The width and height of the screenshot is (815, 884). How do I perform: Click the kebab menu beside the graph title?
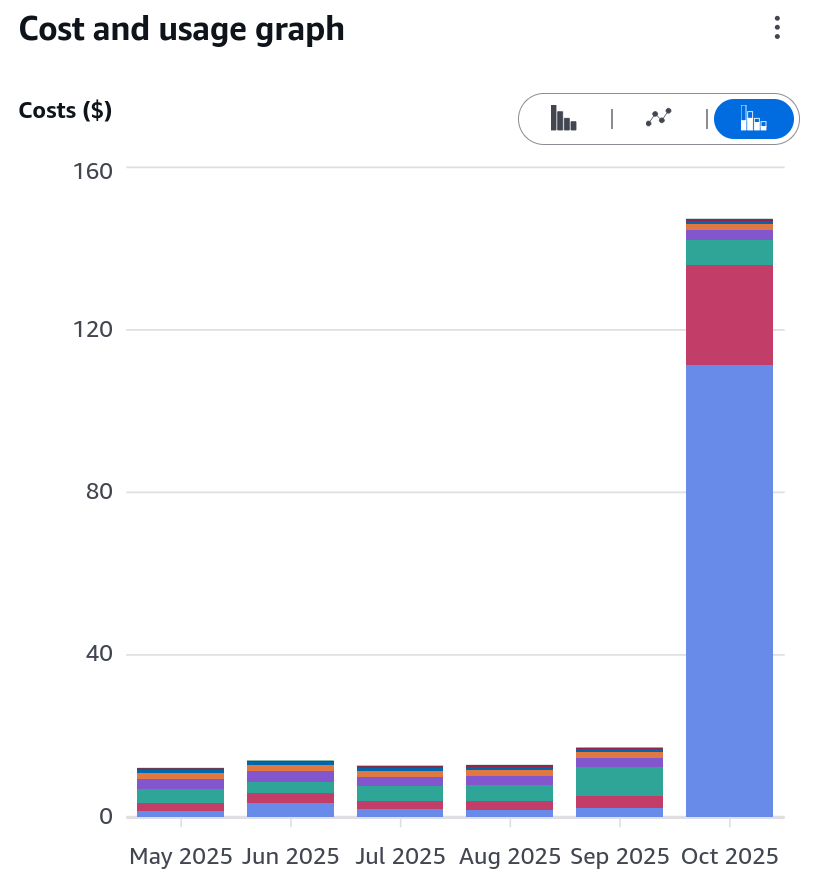tap(777, 29)
